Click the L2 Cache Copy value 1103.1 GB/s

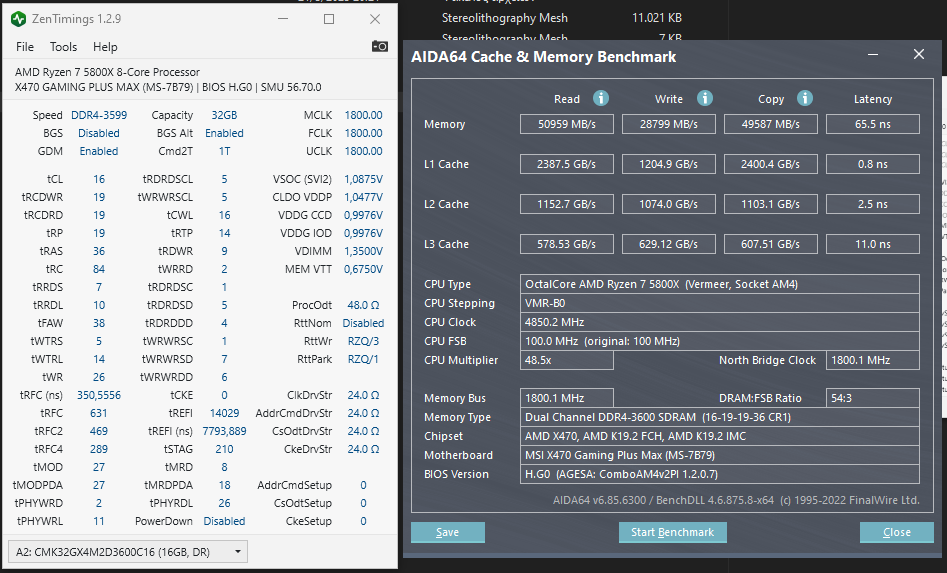point(771,204)
